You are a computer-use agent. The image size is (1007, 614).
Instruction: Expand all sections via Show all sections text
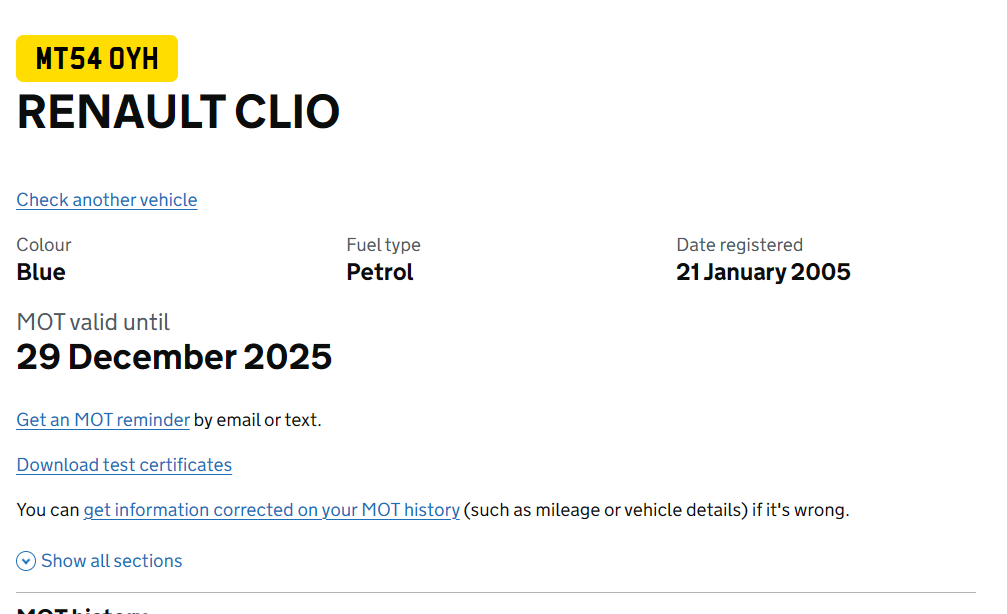(x=112, y=561)
